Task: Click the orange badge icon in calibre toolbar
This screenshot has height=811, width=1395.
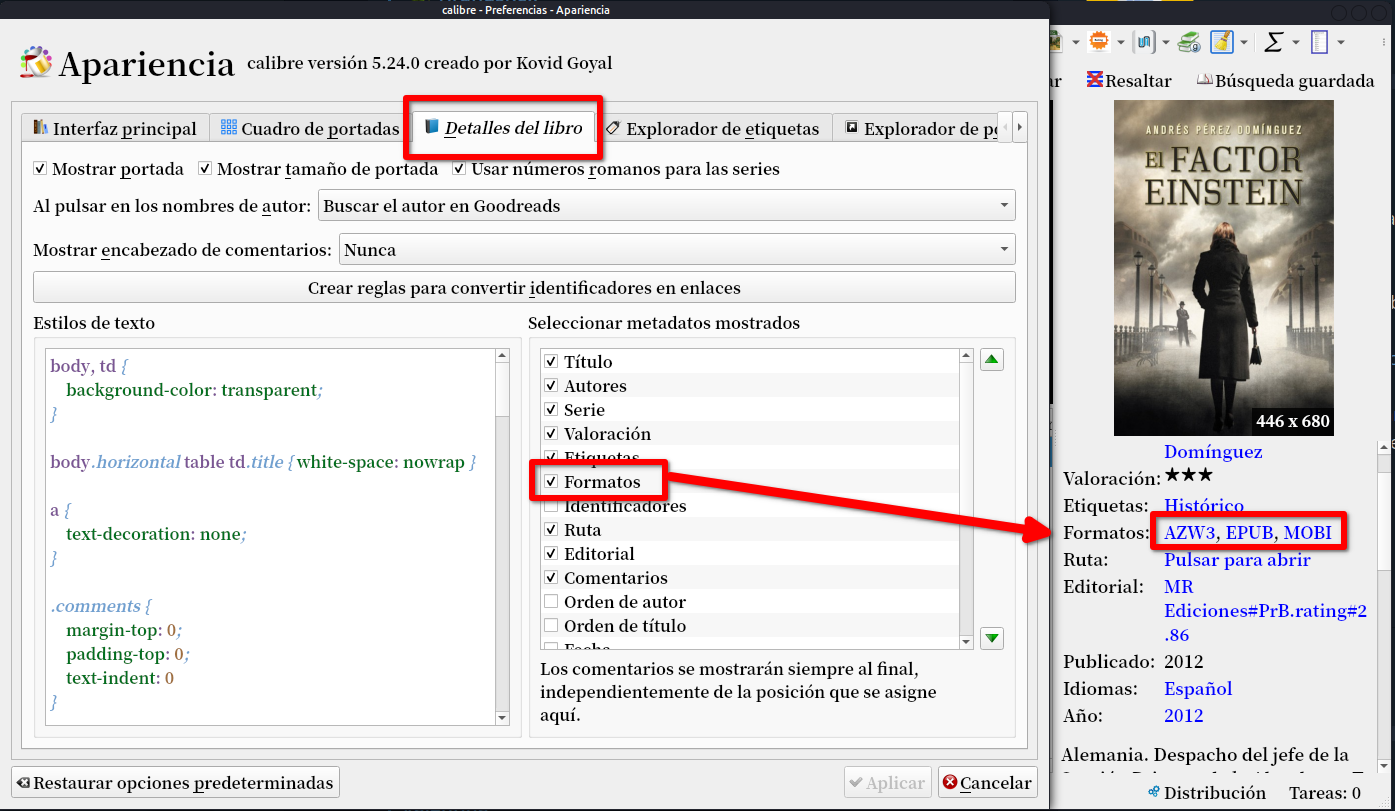Action: (1100, 42)
